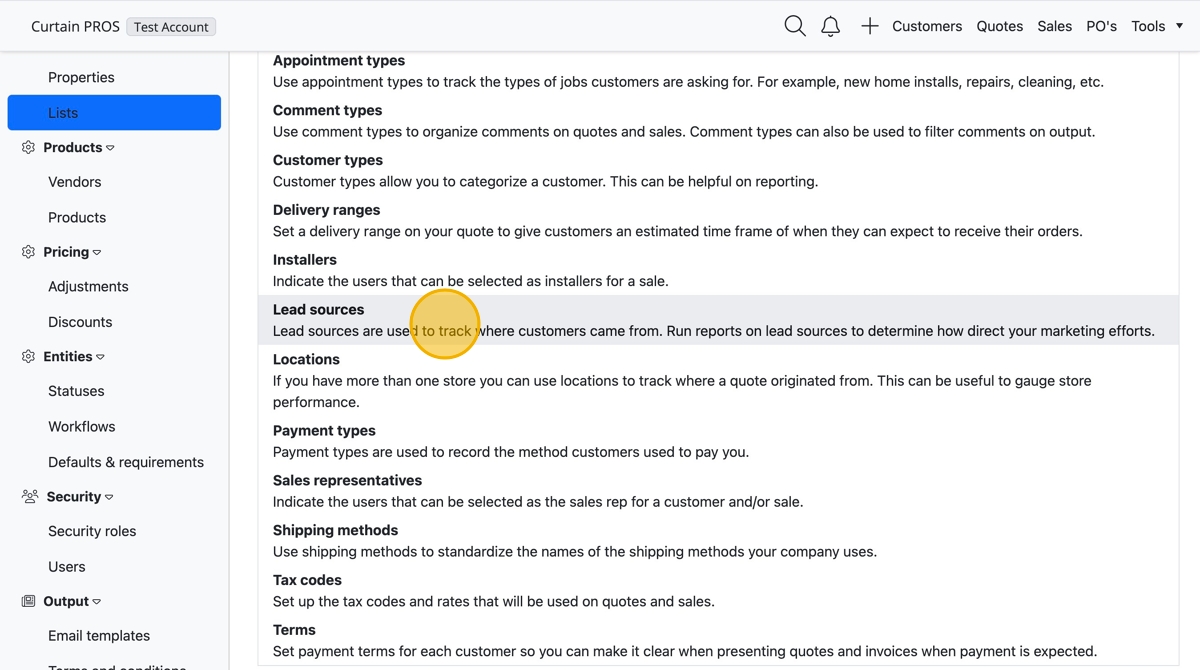Image resolution: width=1200 pixels, height=670 pixels.
Task: Click the Products section gear icon
Action: click(28, 147)
